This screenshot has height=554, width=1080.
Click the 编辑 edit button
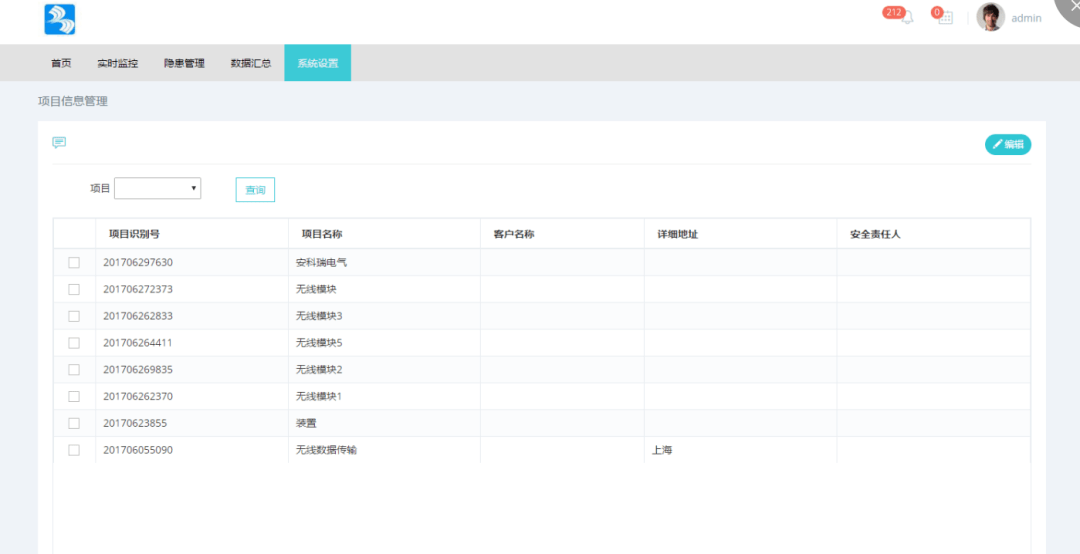click(x=1007, y=144)
